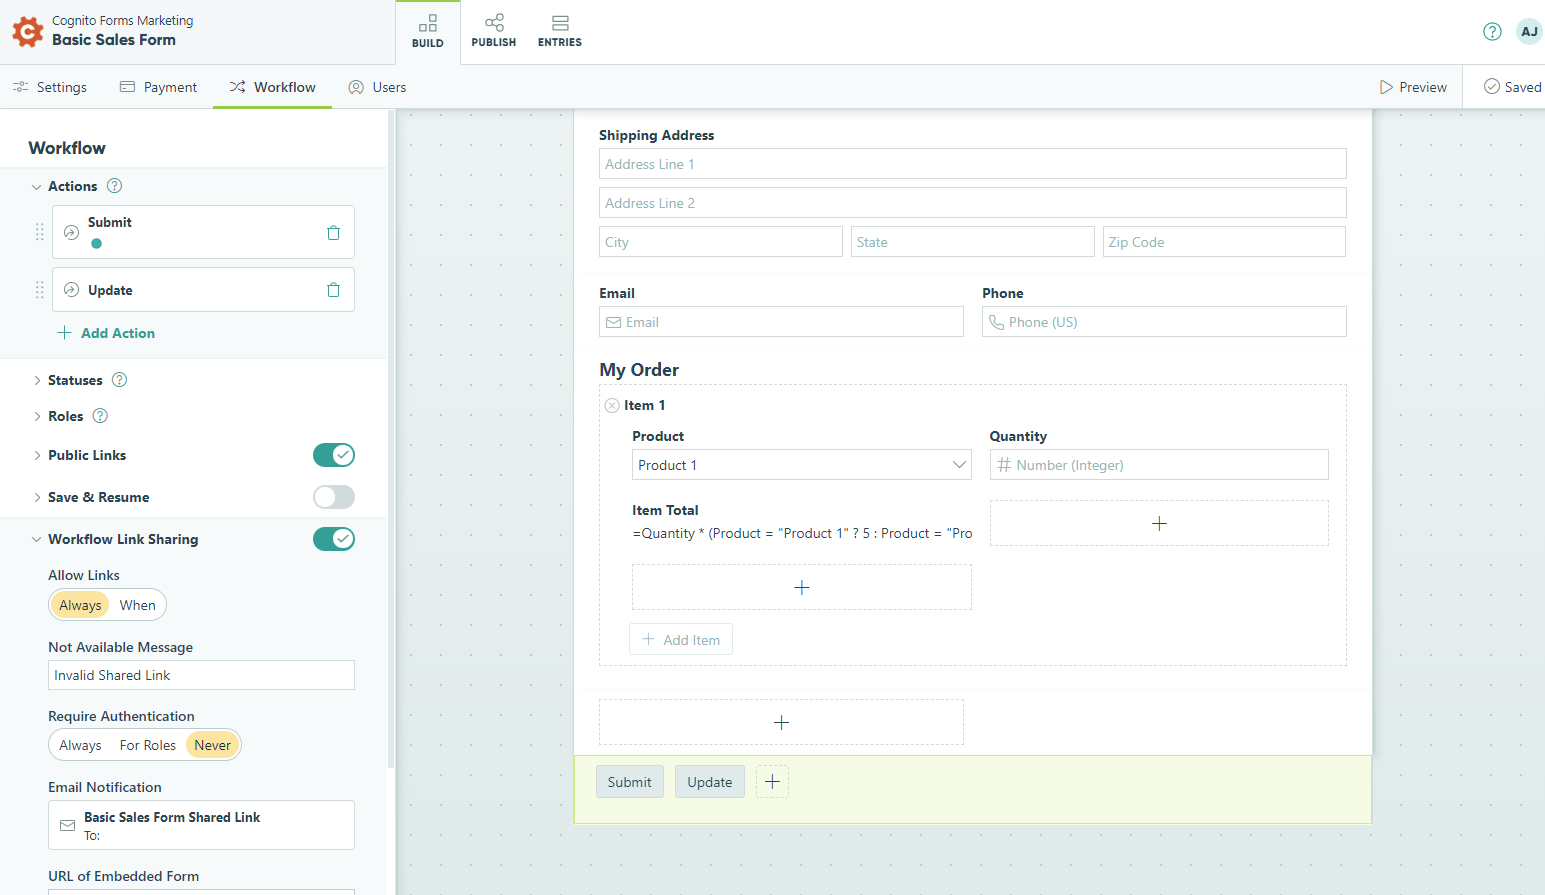Delete the Update action with trash icon
This screenshot has height=895, width=1545.
pos(333,290)
